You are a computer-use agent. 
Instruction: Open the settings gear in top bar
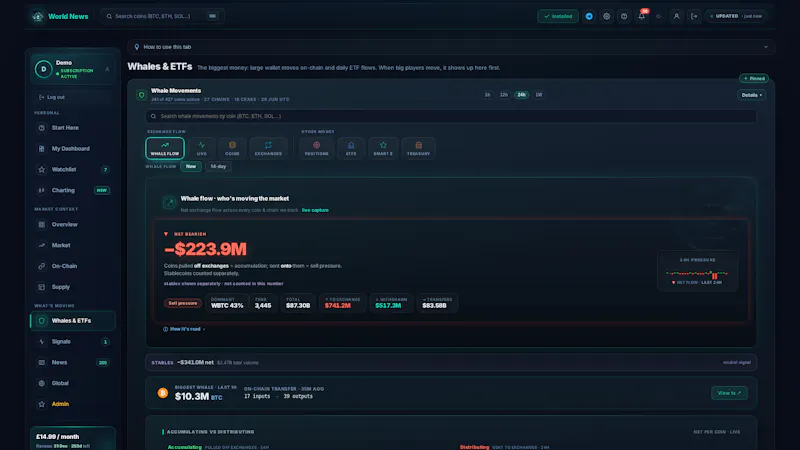point(607,16)
